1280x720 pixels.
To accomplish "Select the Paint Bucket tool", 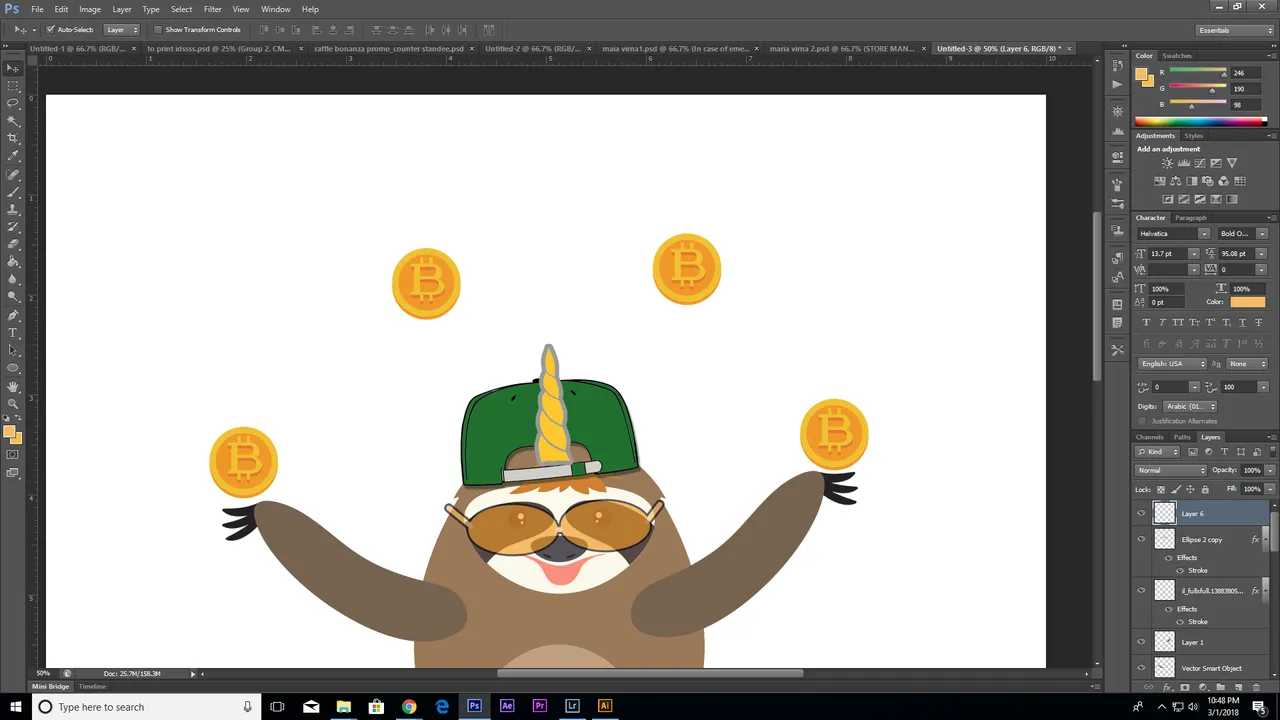I will click(x=13, y=262).
